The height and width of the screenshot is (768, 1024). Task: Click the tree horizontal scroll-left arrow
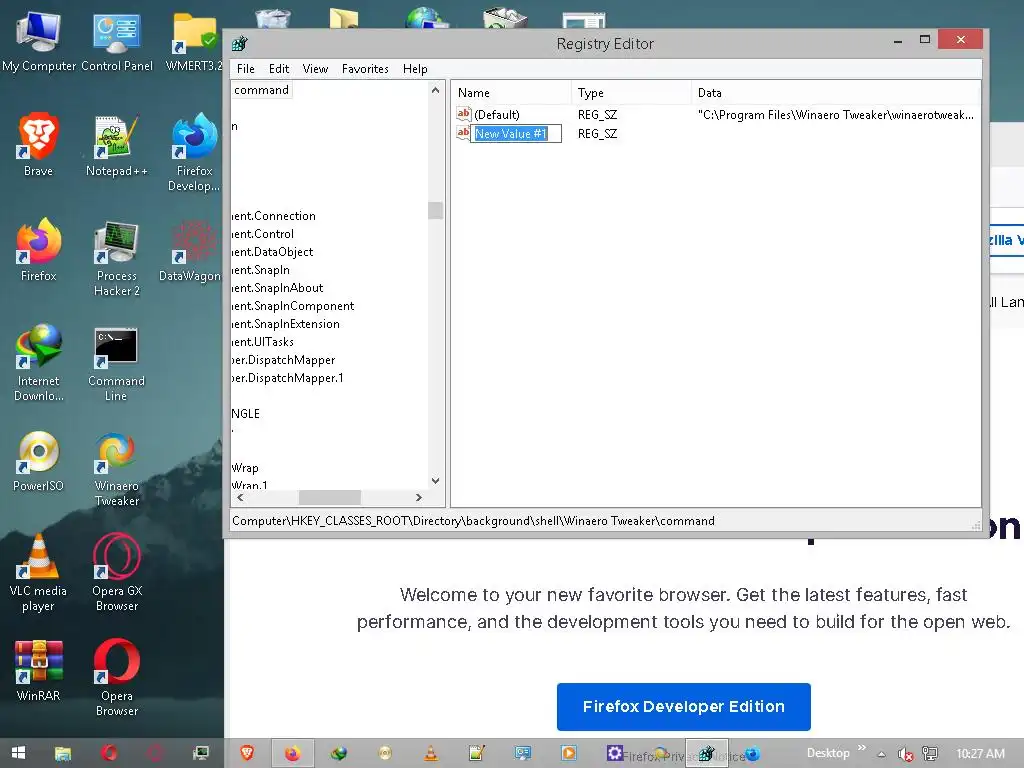pyautogui.click(x=240, y=498)
